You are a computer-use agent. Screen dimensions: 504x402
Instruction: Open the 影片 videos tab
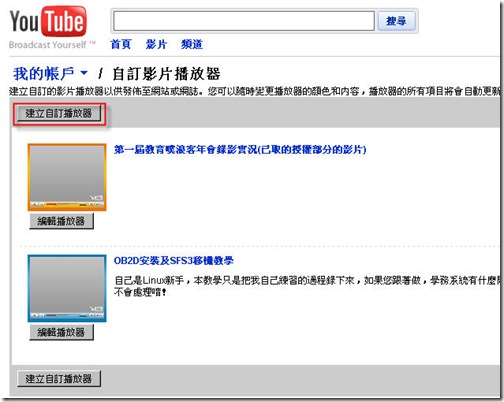coord(156,44)
